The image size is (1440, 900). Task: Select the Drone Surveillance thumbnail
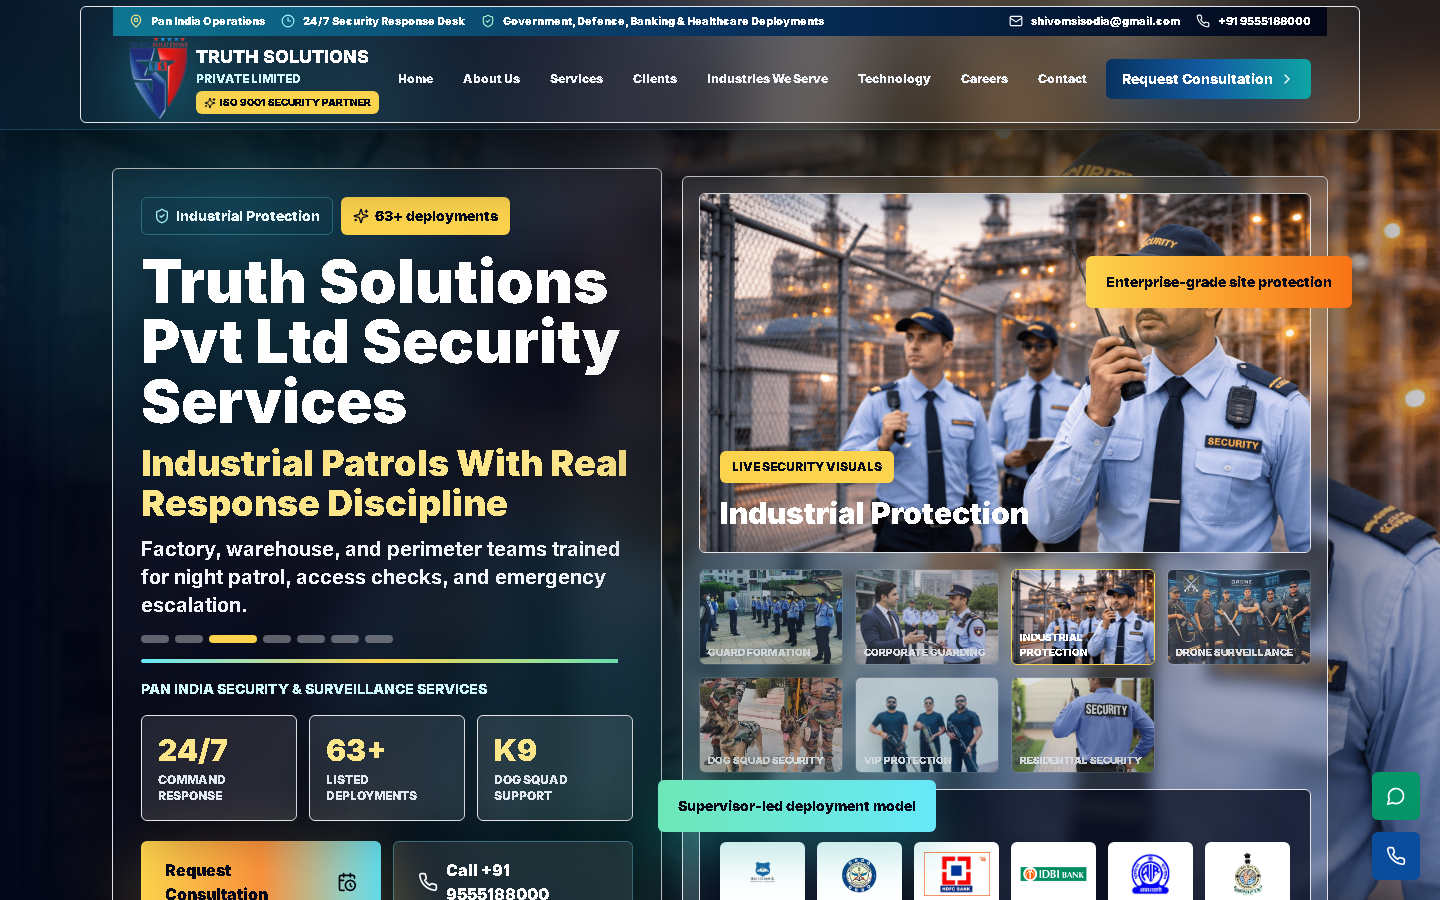[1239, 617]
